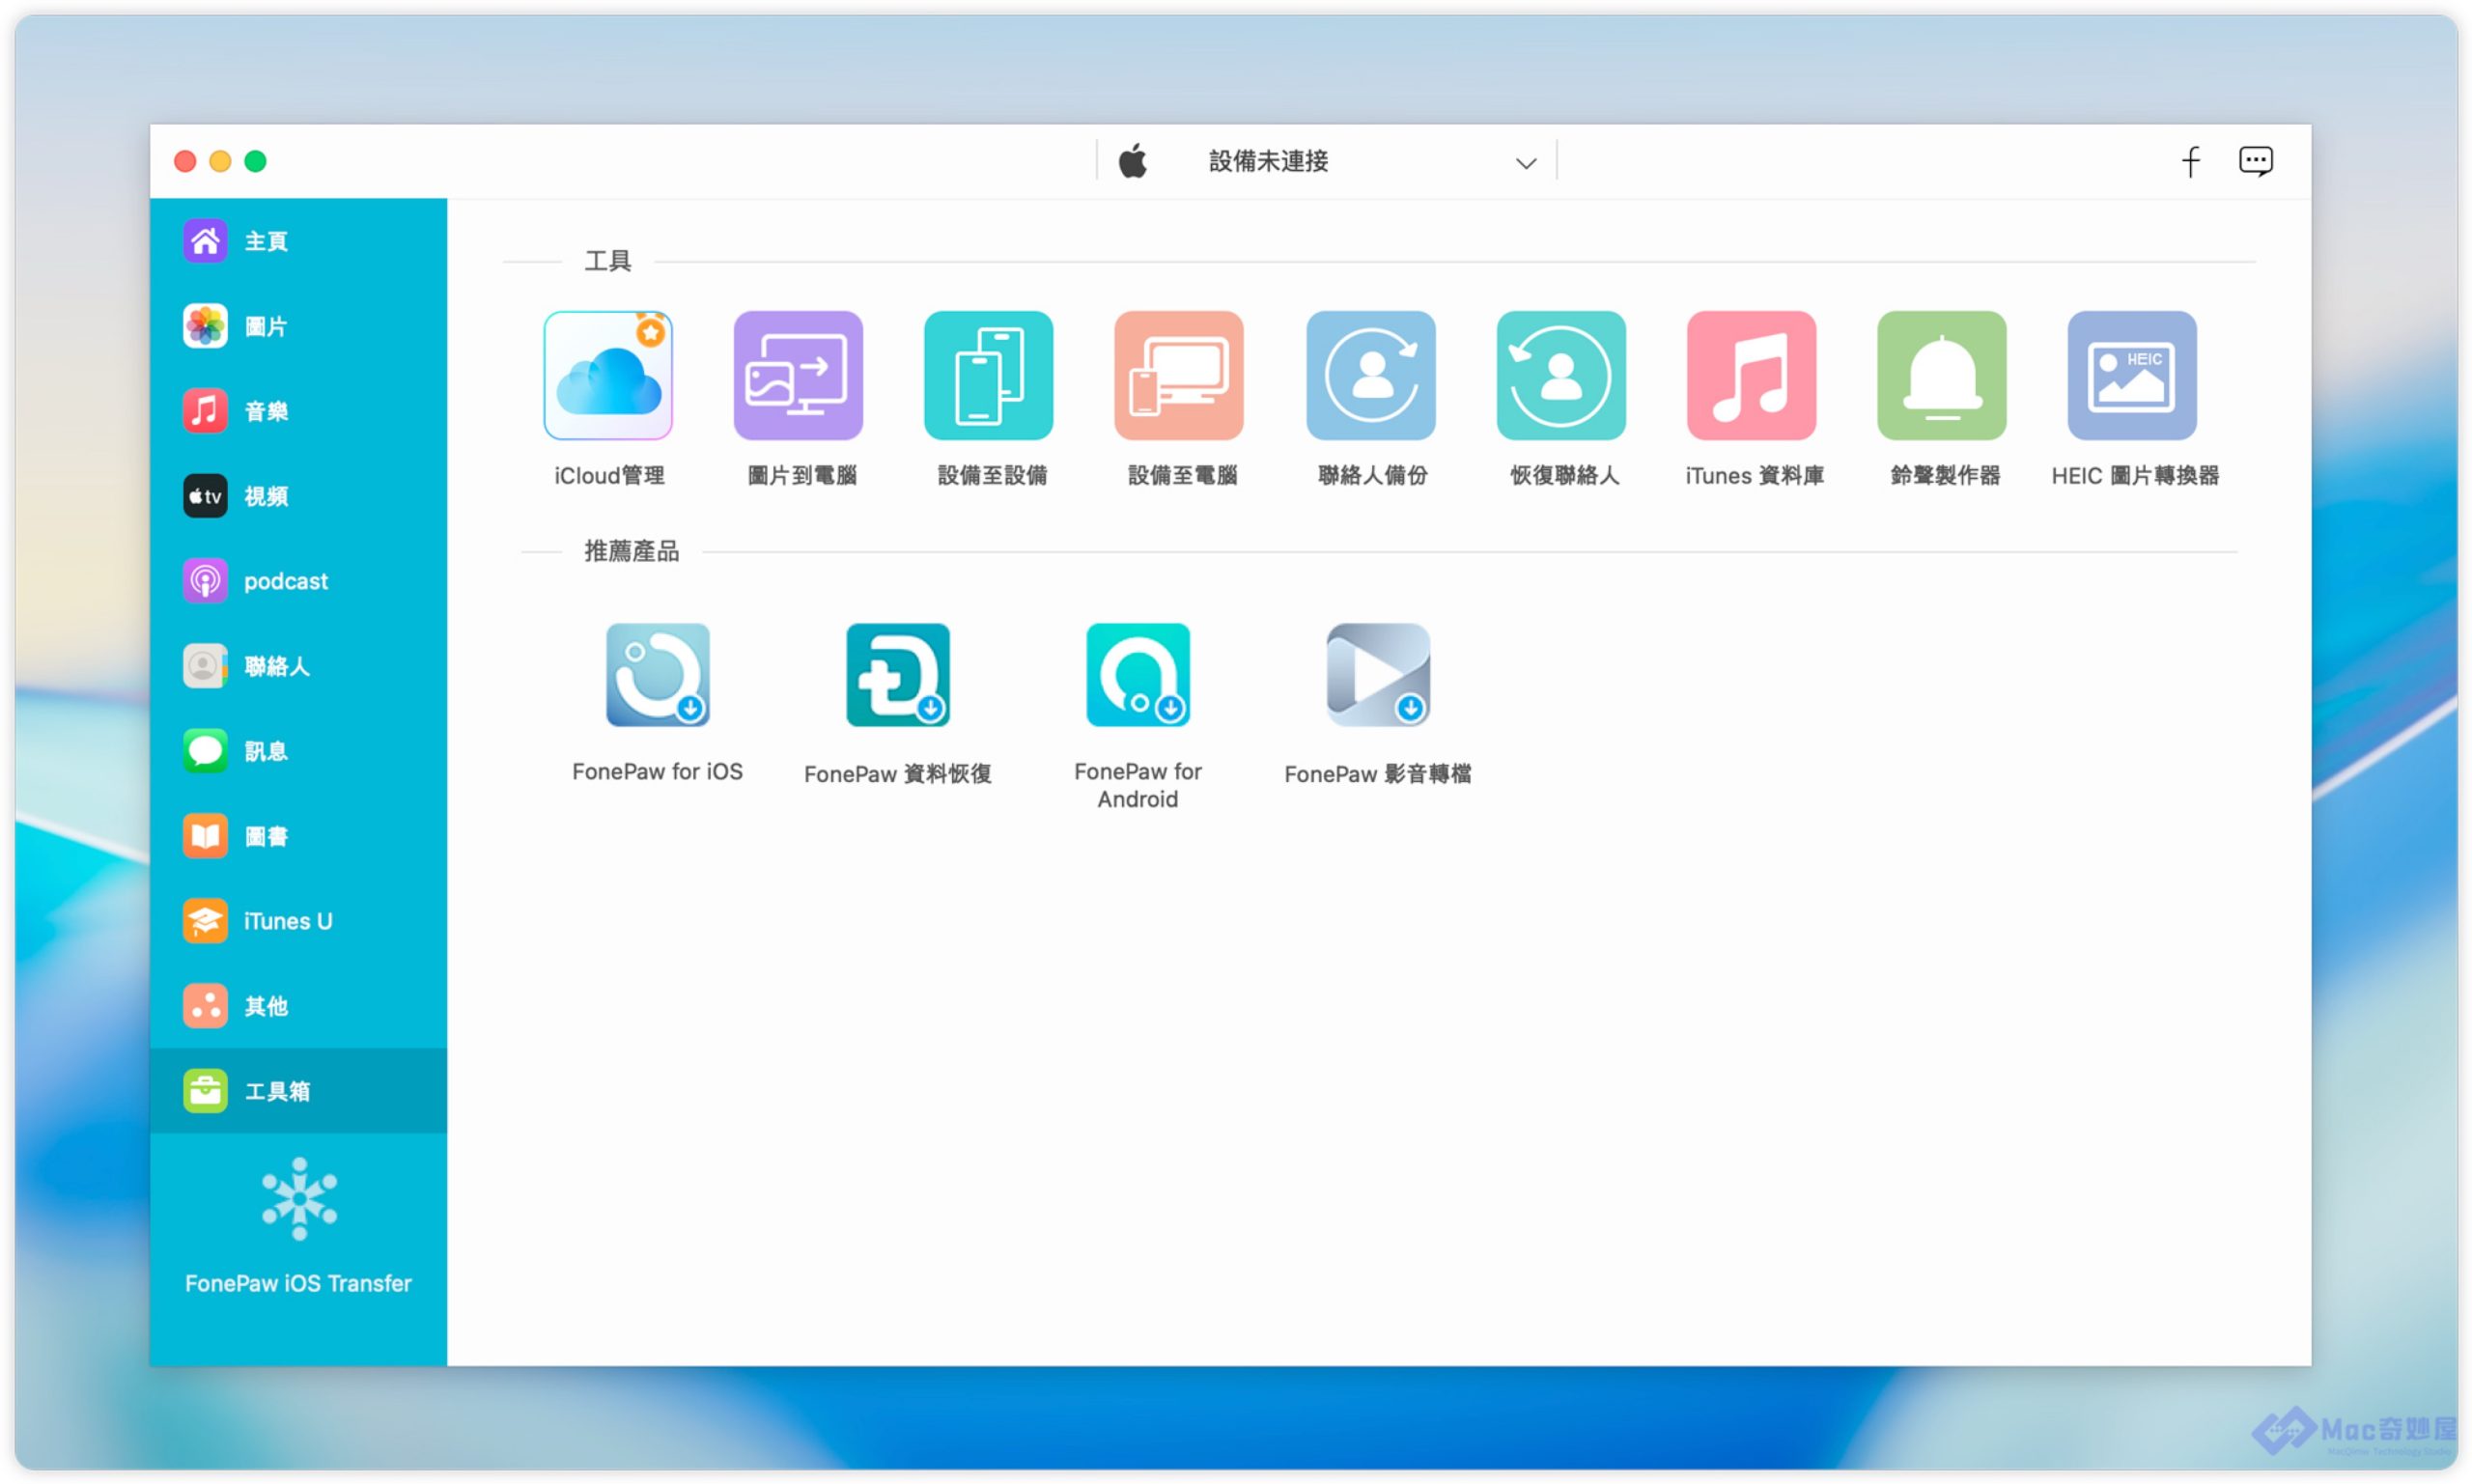This screenshot has width=2472, height=1484.
Task: Open the podcast sidebar section
Action: point(285,581)
